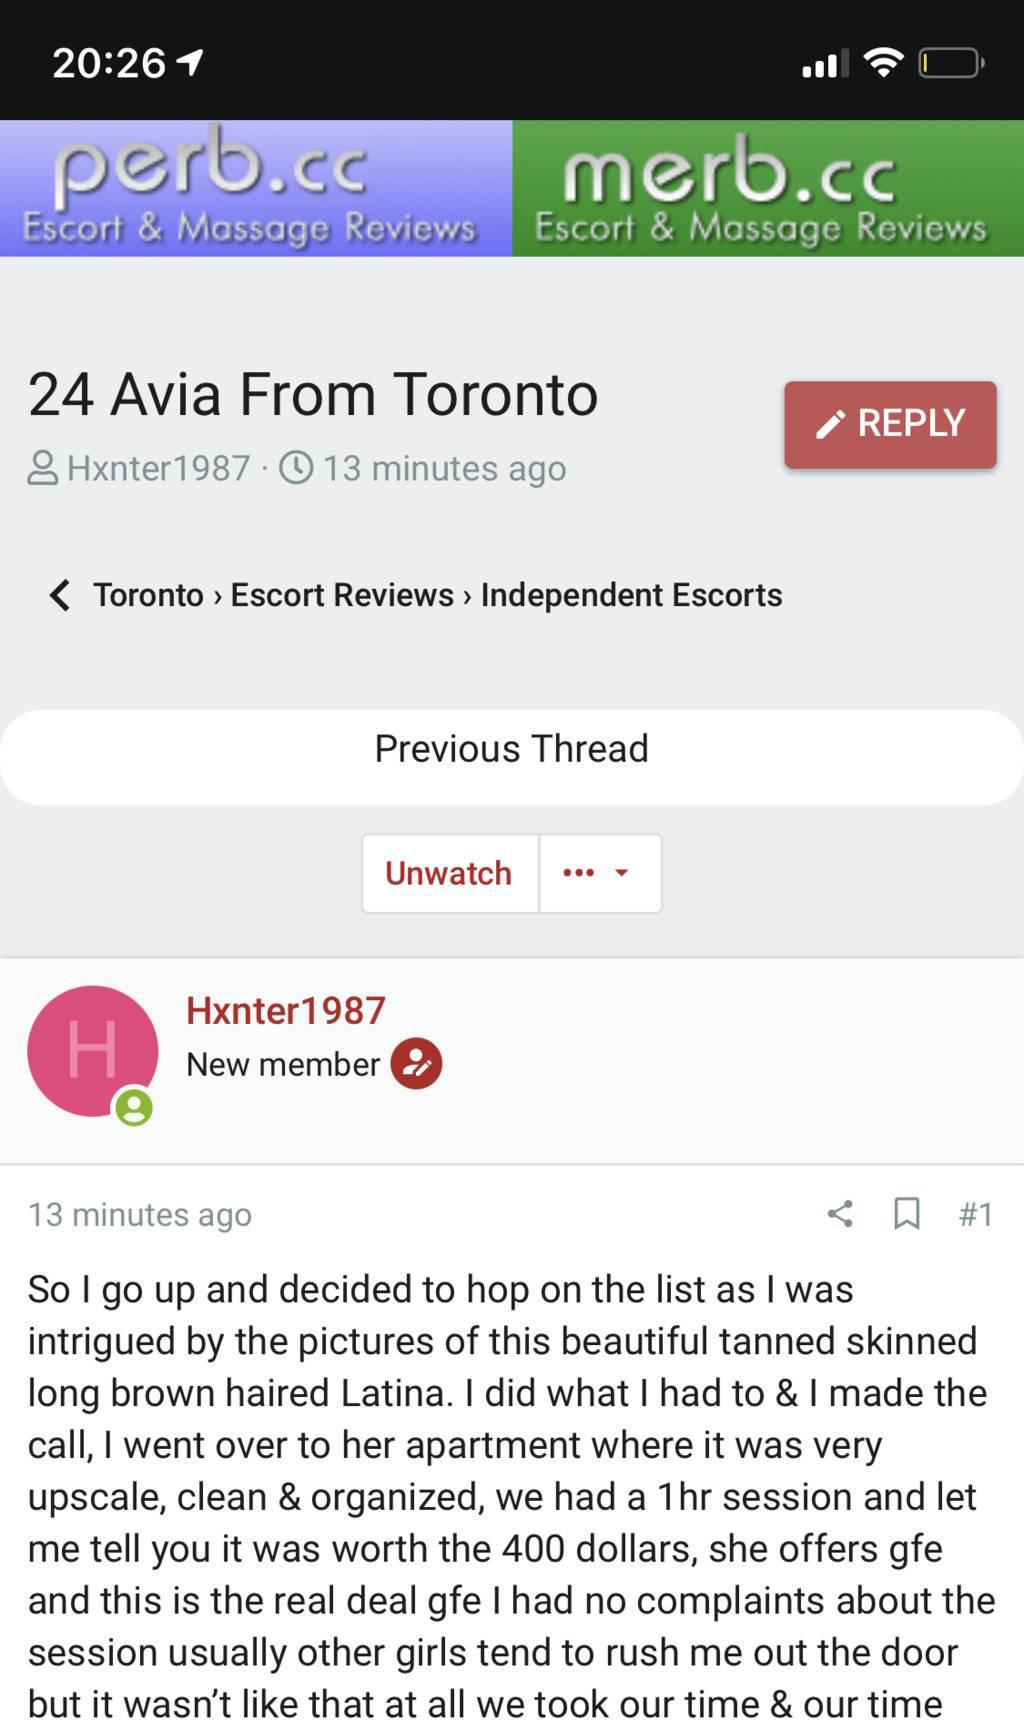Open Independent Escorts breadcrumb
This screenshot has width=1024, height=1729.
[x=631, y=595]
